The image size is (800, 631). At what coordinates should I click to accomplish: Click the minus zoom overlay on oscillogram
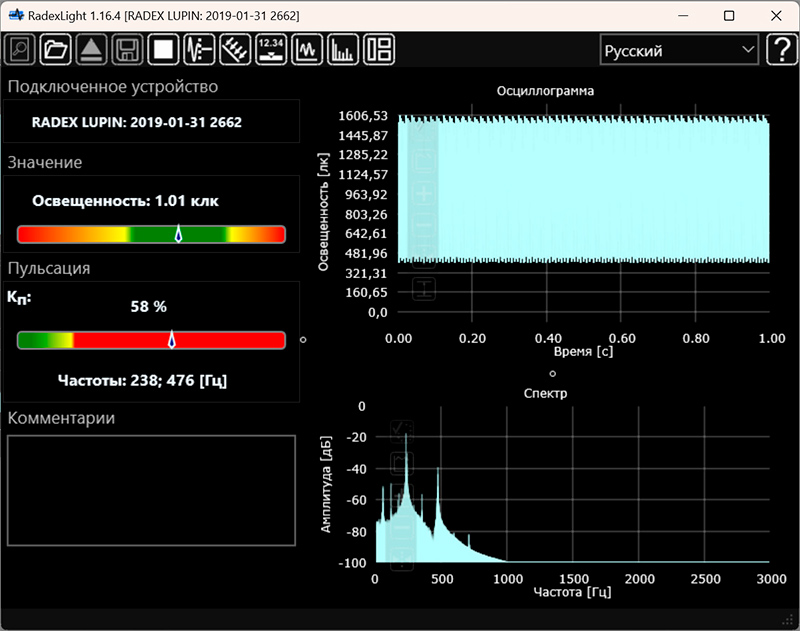point(425,225)
